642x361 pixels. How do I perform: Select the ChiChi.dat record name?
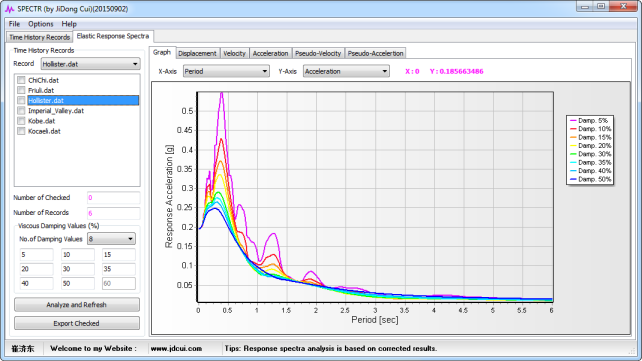(43, 80)
